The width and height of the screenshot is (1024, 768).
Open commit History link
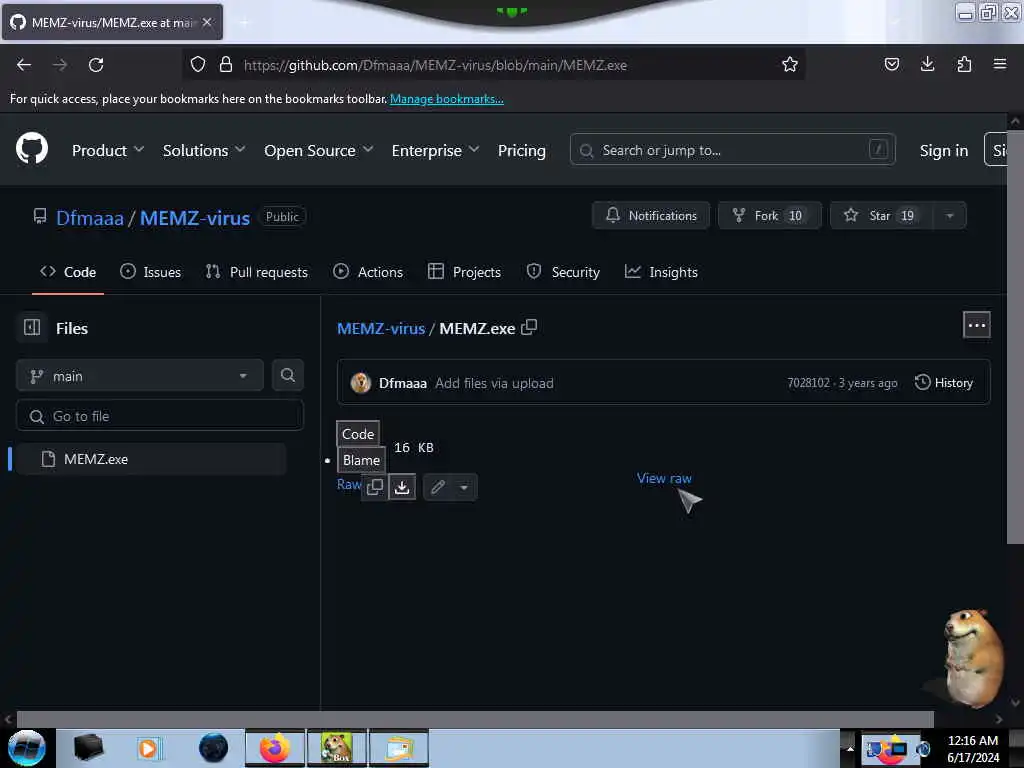tap(944, 383)
